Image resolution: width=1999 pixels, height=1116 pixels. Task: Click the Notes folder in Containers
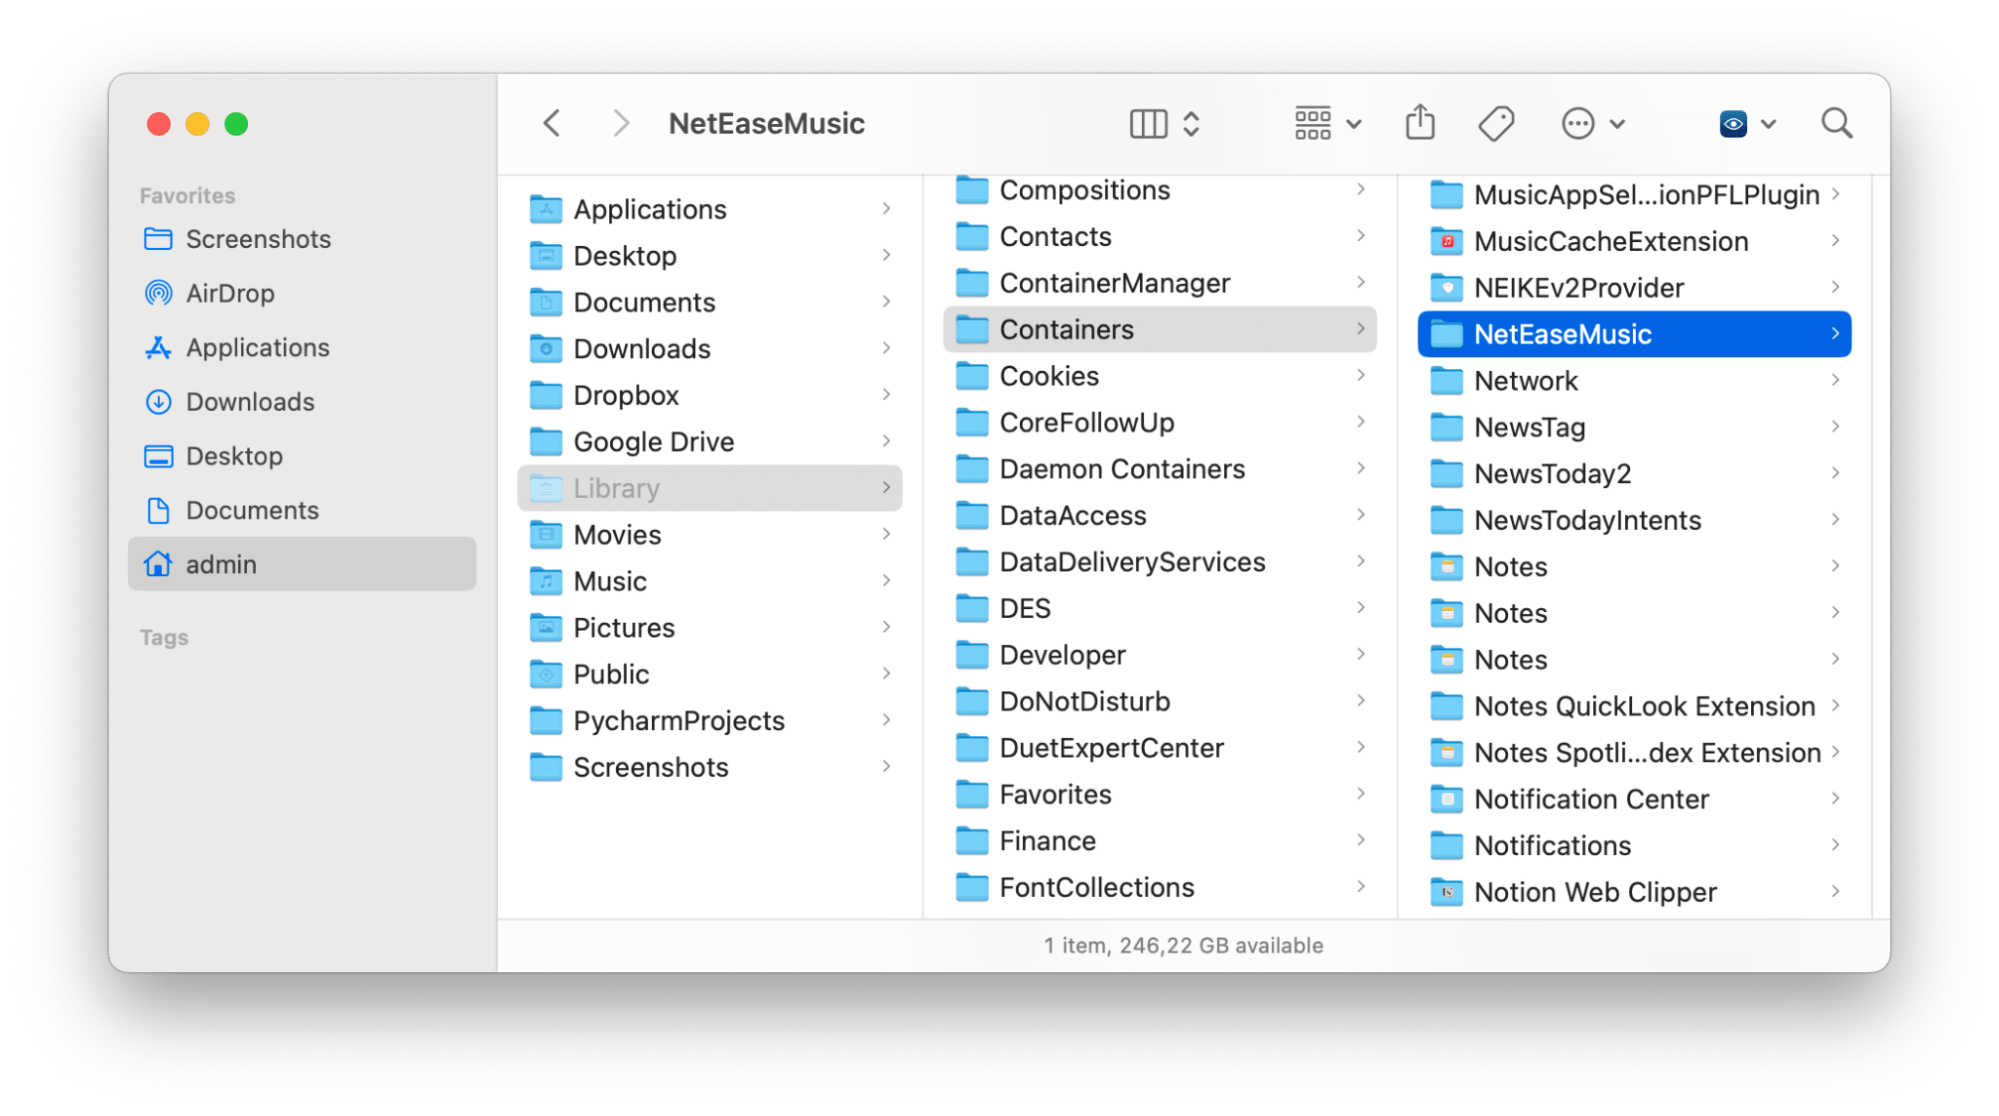coord(1512,567)
